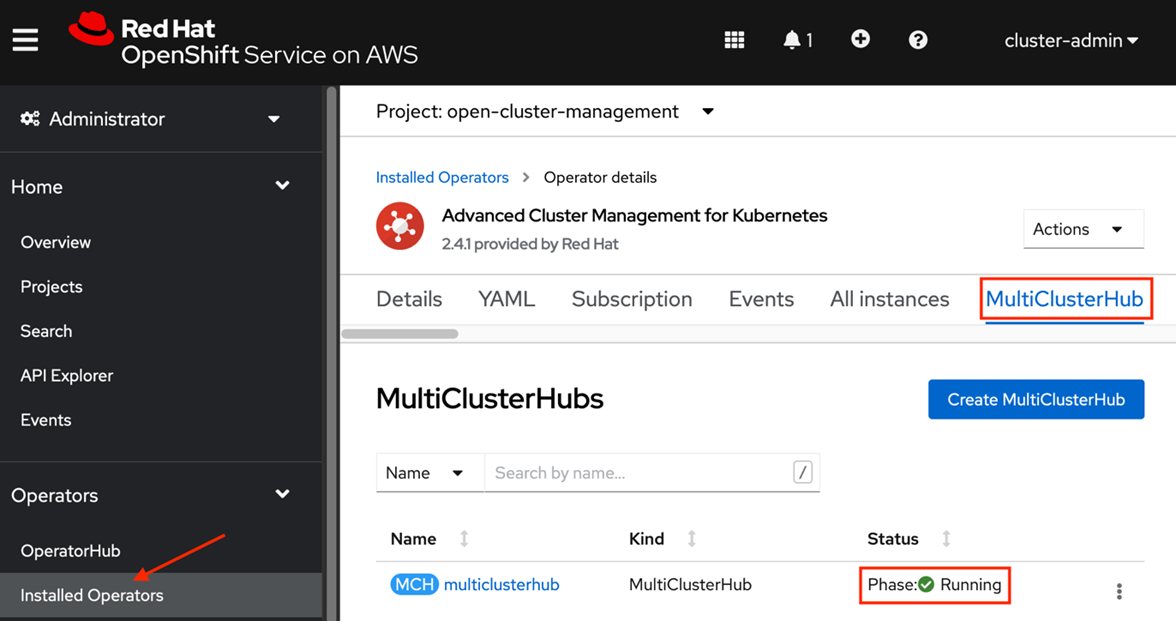
Task: Open Events in the sidebar
Action: coord(46,420)
